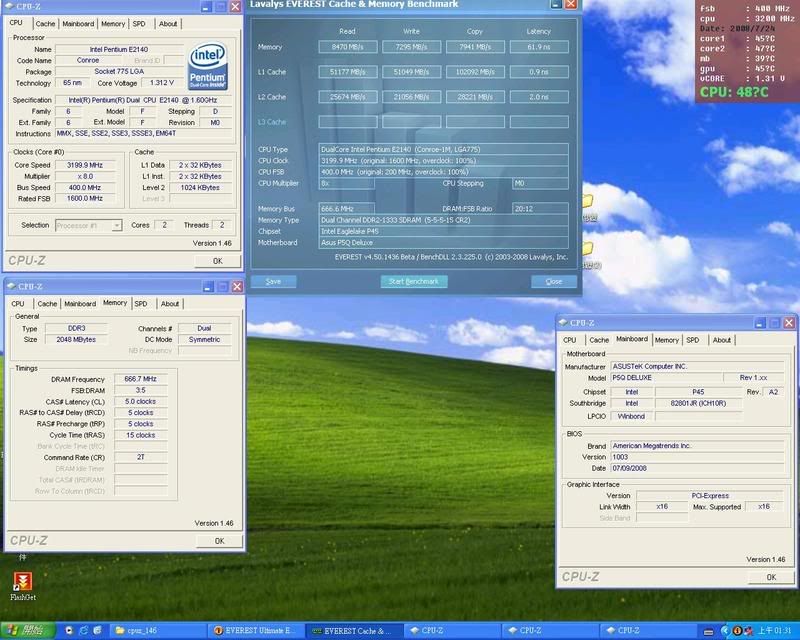Open the Windows Start button
The image size is (800, 640).
(x=28, y=631)
